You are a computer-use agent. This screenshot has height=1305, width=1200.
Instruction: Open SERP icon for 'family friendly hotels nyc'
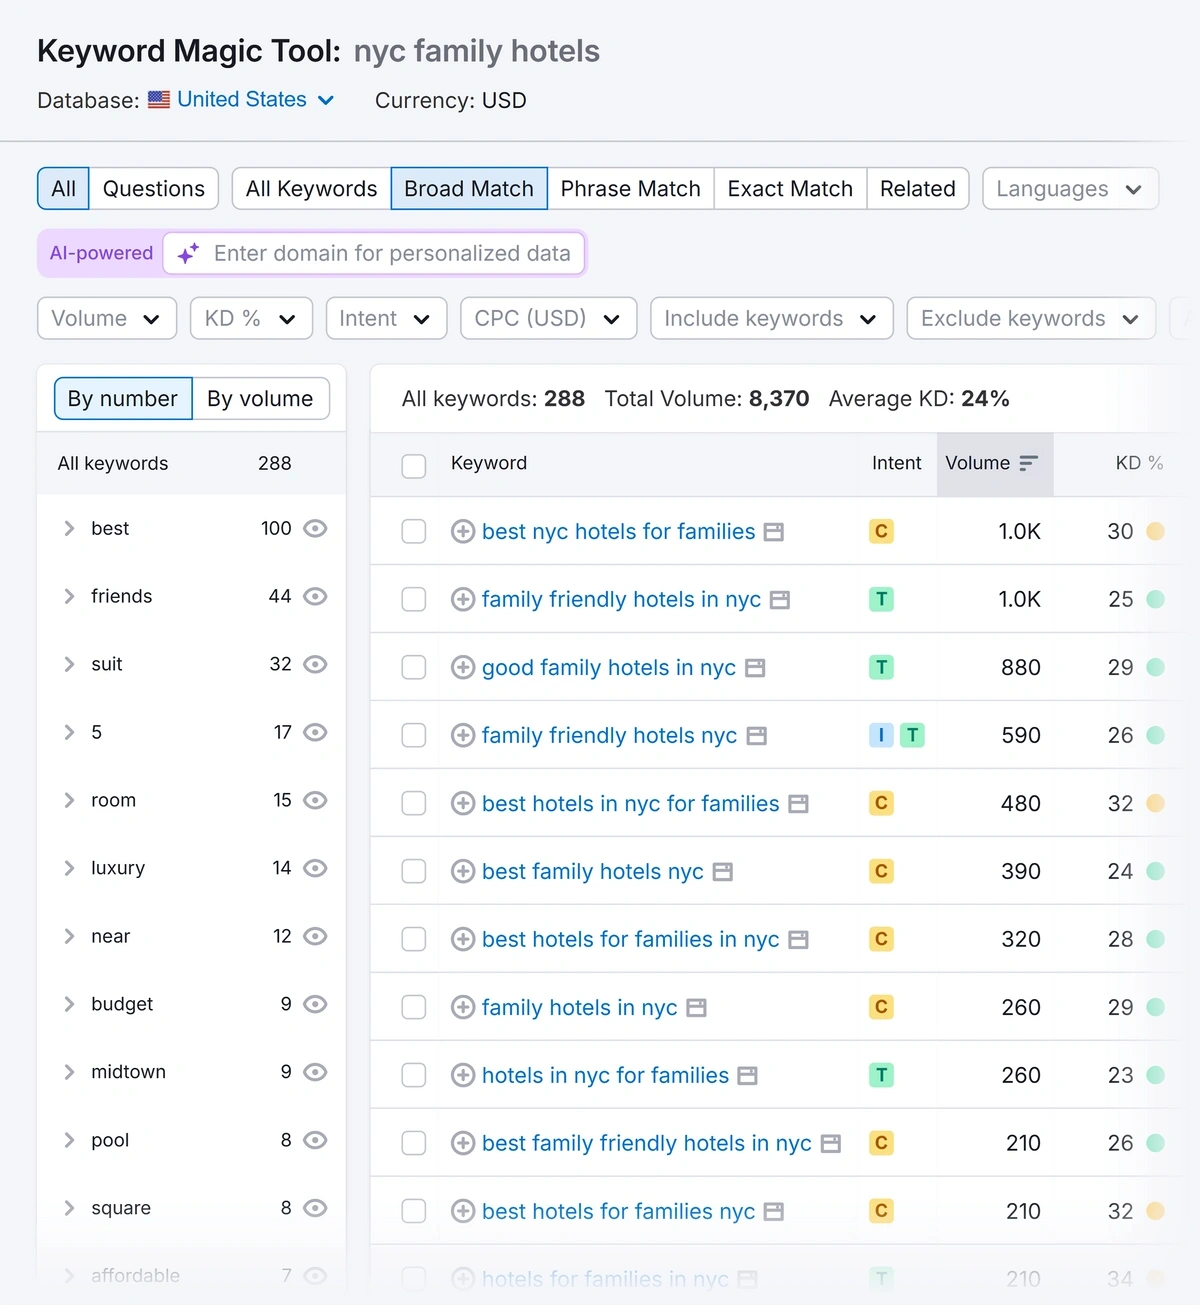[757, 736]
